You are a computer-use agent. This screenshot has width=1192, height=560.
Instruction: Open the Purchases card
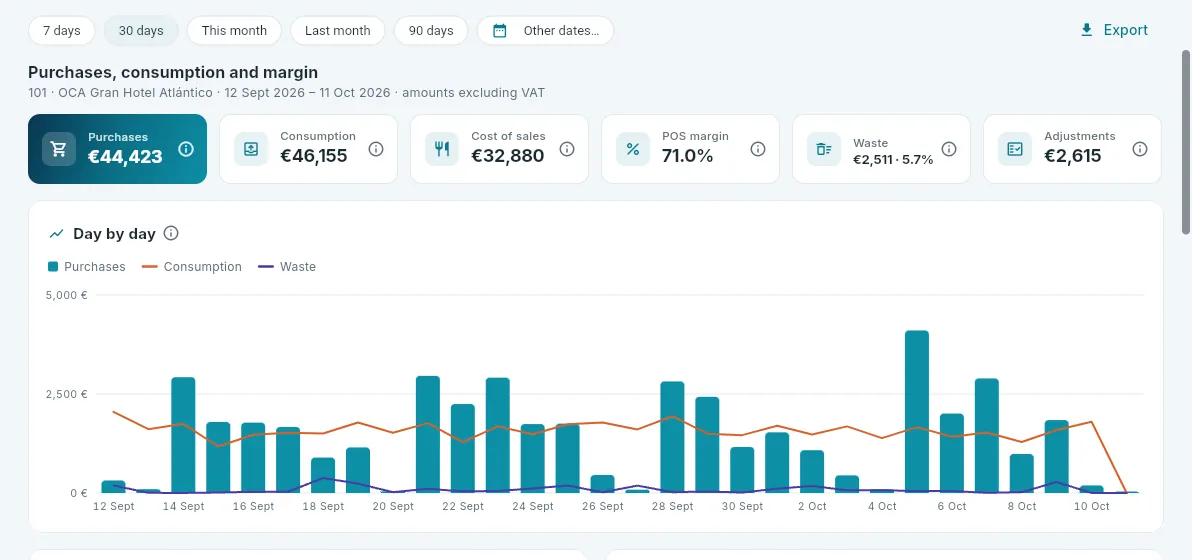point(117,149)
